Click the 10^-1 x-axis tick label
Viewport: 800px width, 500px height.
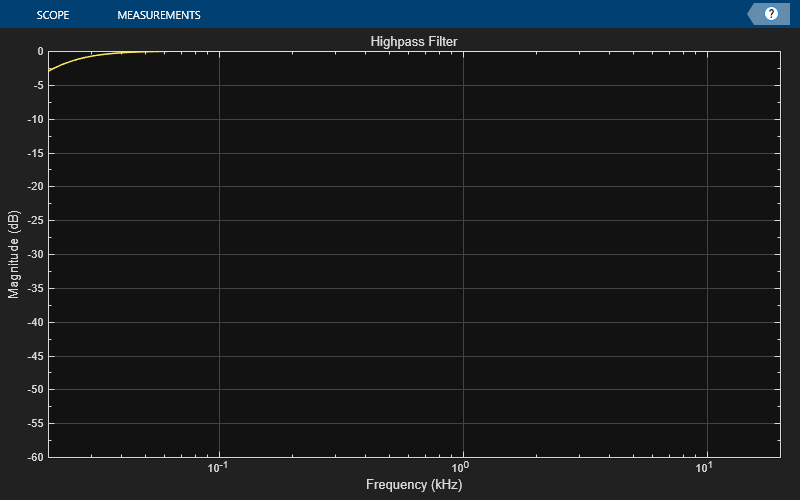(x=217, y=467)
